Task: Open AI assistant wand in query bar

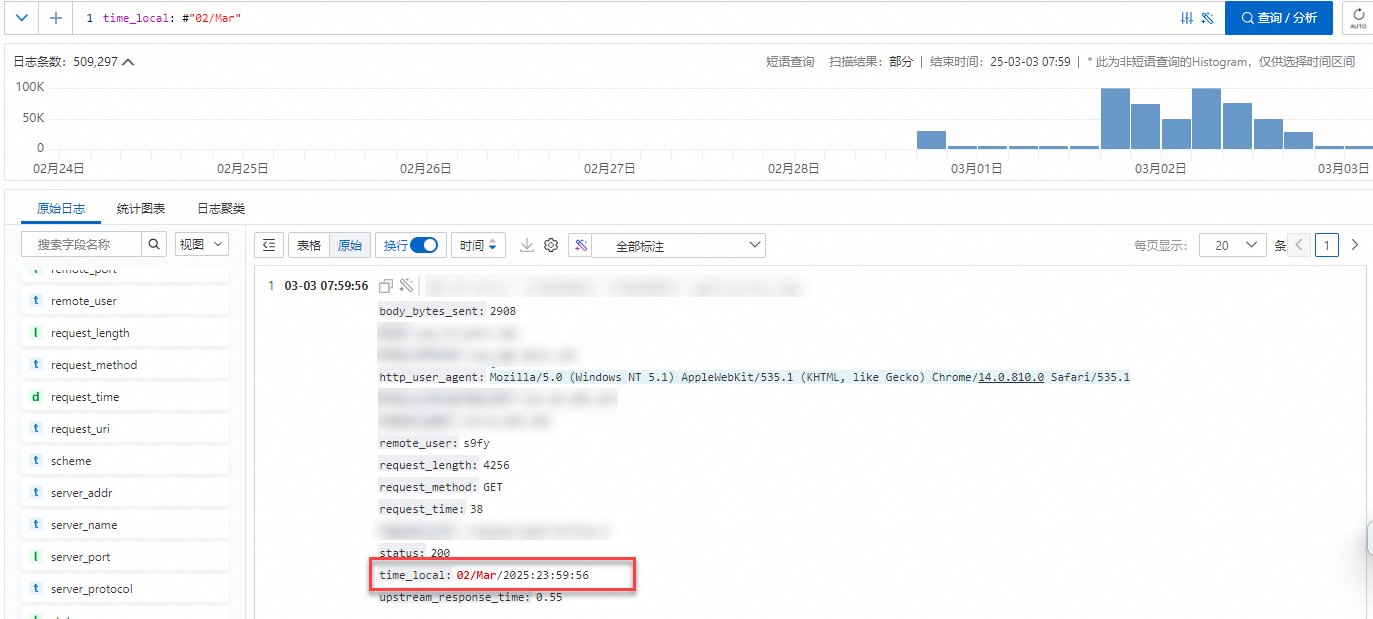Action: coord(1207,18)
